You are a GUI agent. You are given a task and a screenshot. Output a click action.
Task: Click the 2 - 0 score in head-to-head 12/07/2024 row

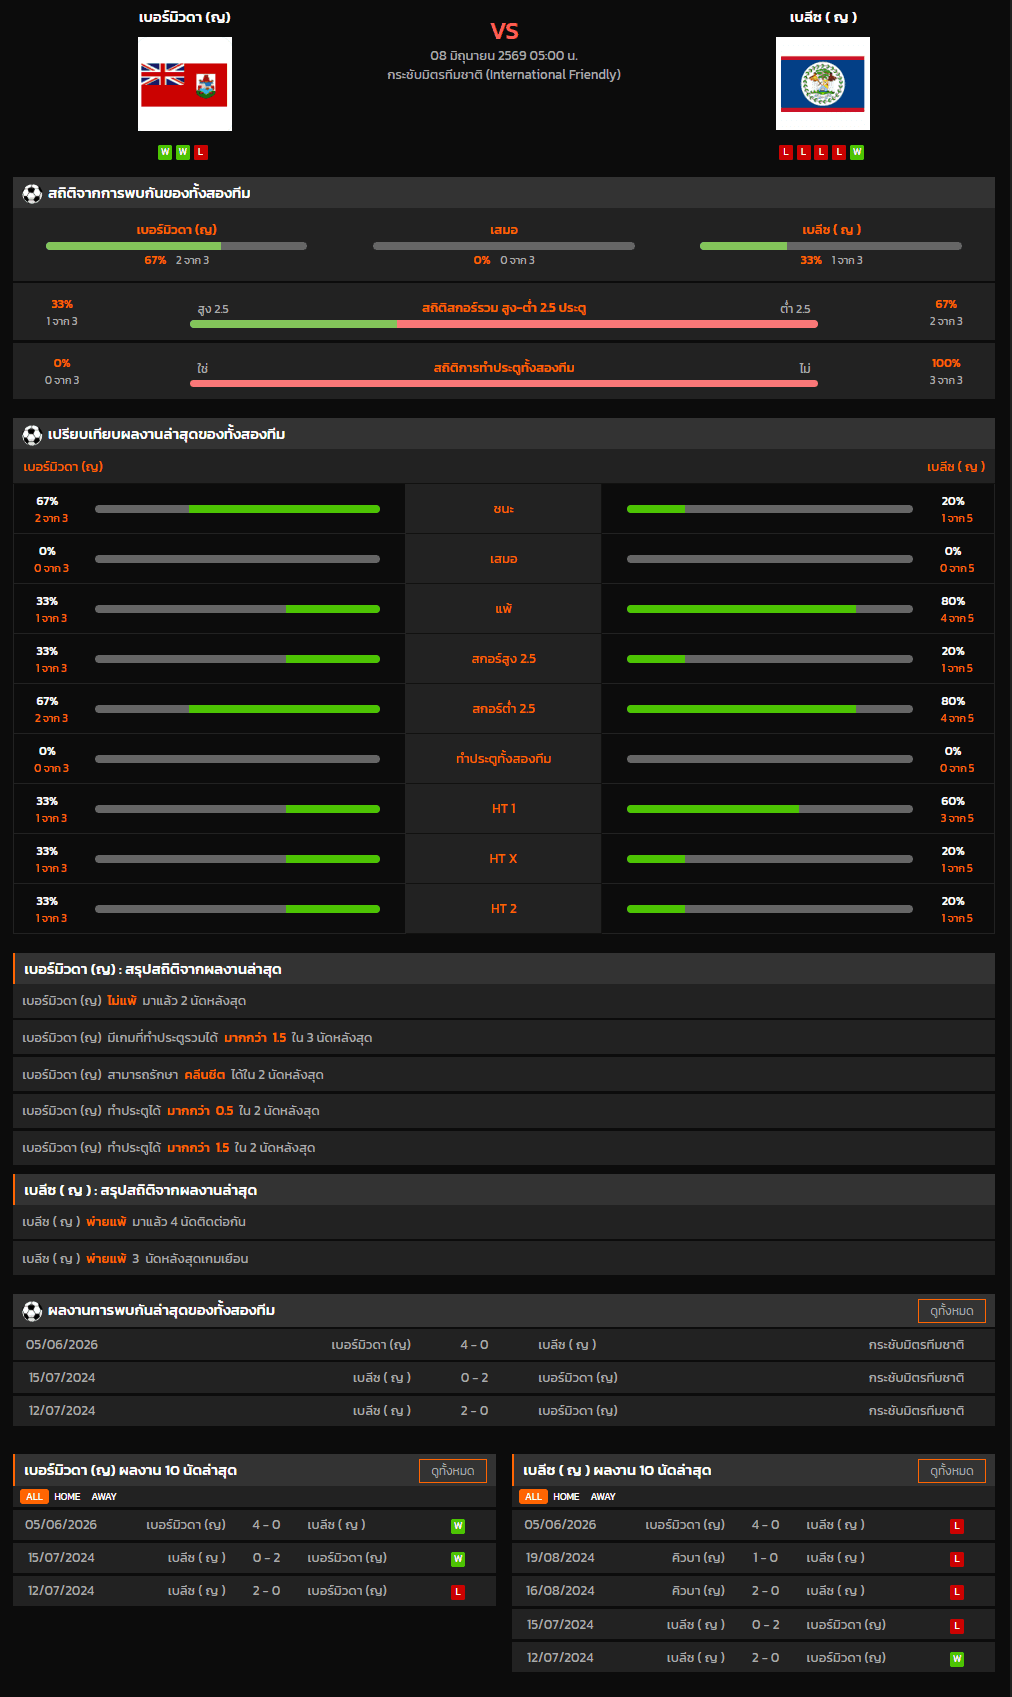pyautogui.click(x=474, y=1411)
